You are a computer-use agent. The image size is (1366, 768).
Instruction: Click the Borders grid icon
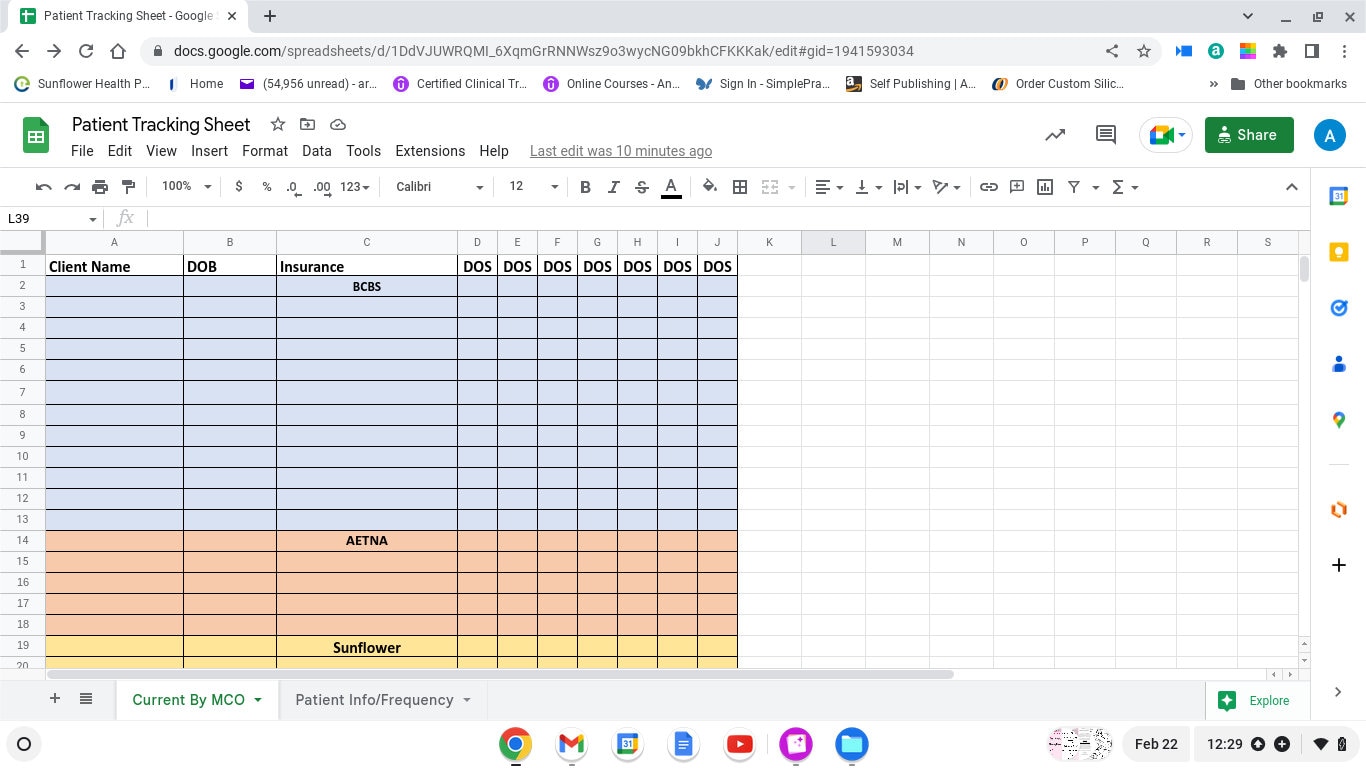740,187
